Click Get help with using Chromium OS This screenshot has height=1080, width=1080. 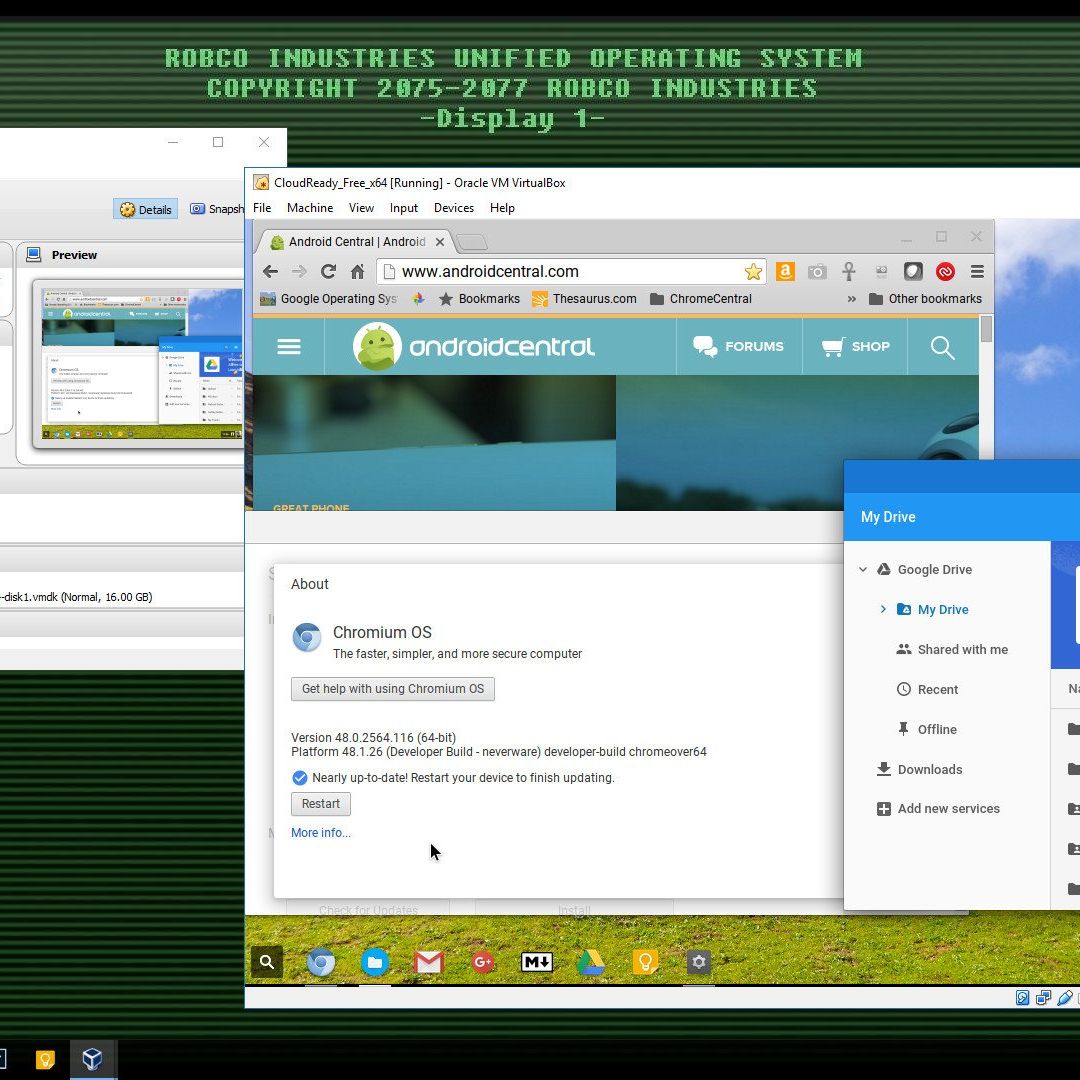click(x=393, y=689)
